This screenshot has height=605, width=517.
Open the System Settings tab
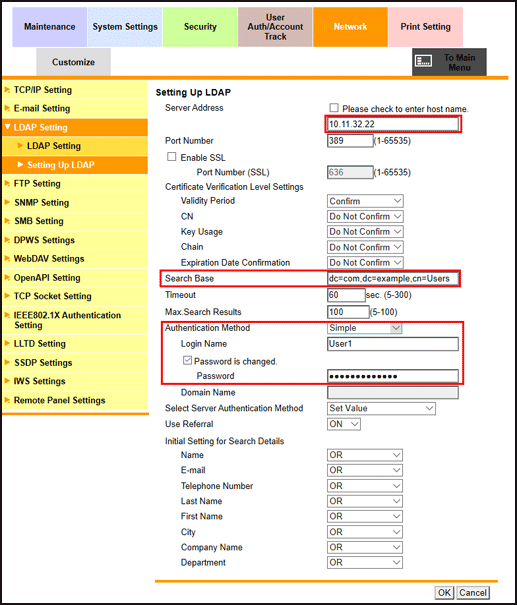coord(125,27)
